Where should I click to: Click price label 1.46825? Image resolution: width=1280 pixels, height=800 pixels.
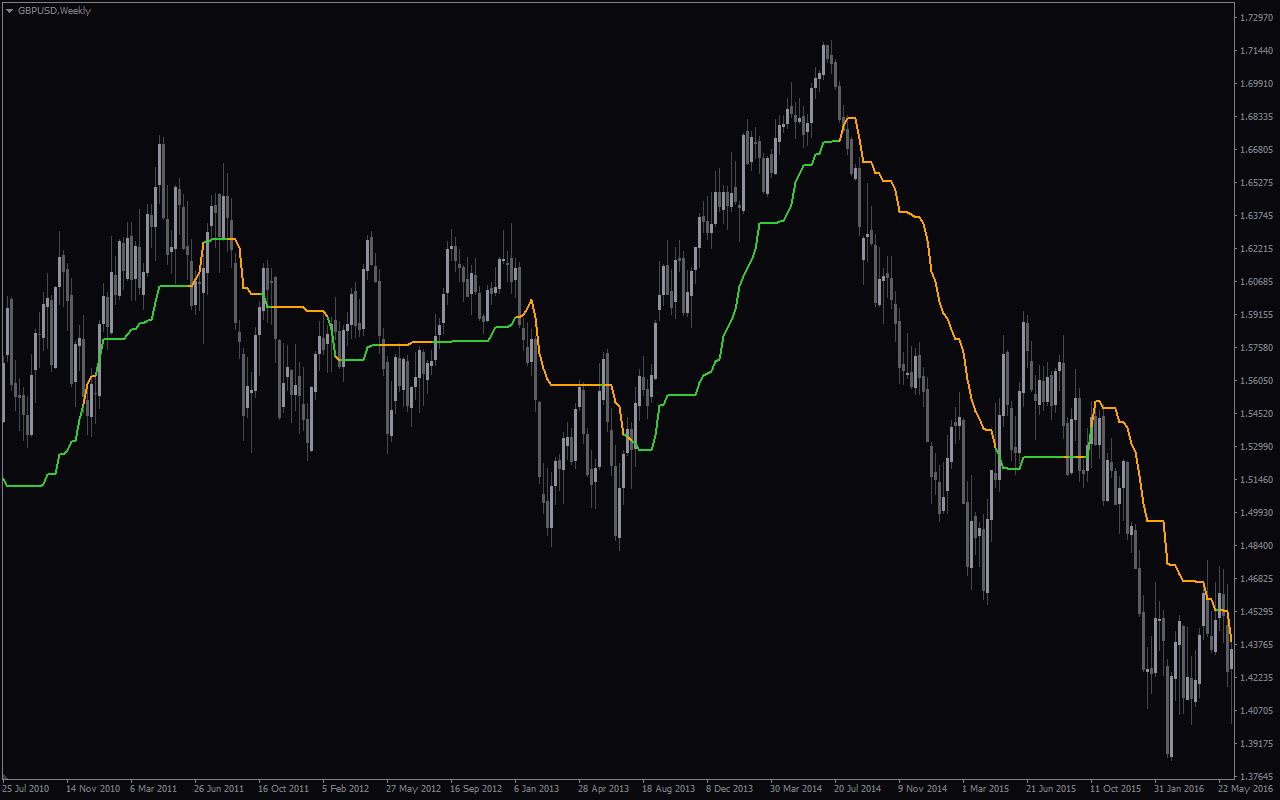[1256, 579]
